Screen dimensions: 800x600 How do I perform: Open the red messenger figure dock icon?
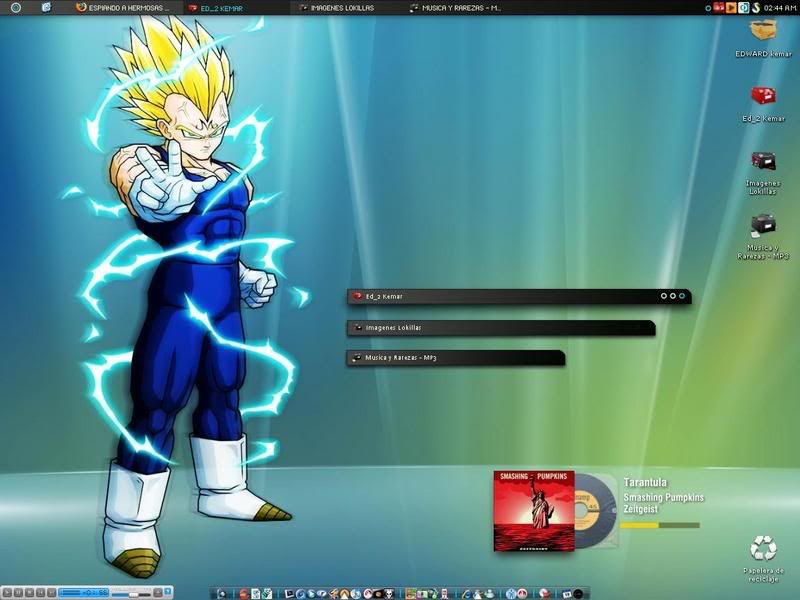(x=522, y=594)
